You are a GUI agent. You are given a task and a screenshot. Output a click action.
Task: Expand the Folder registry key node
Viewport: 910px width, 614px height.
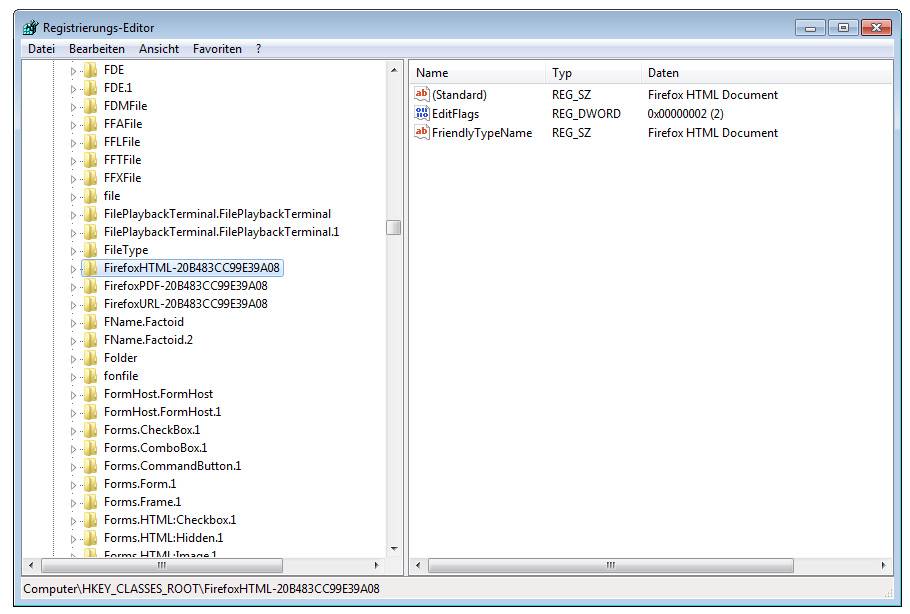pyautogui.click(x=73, y=358)
